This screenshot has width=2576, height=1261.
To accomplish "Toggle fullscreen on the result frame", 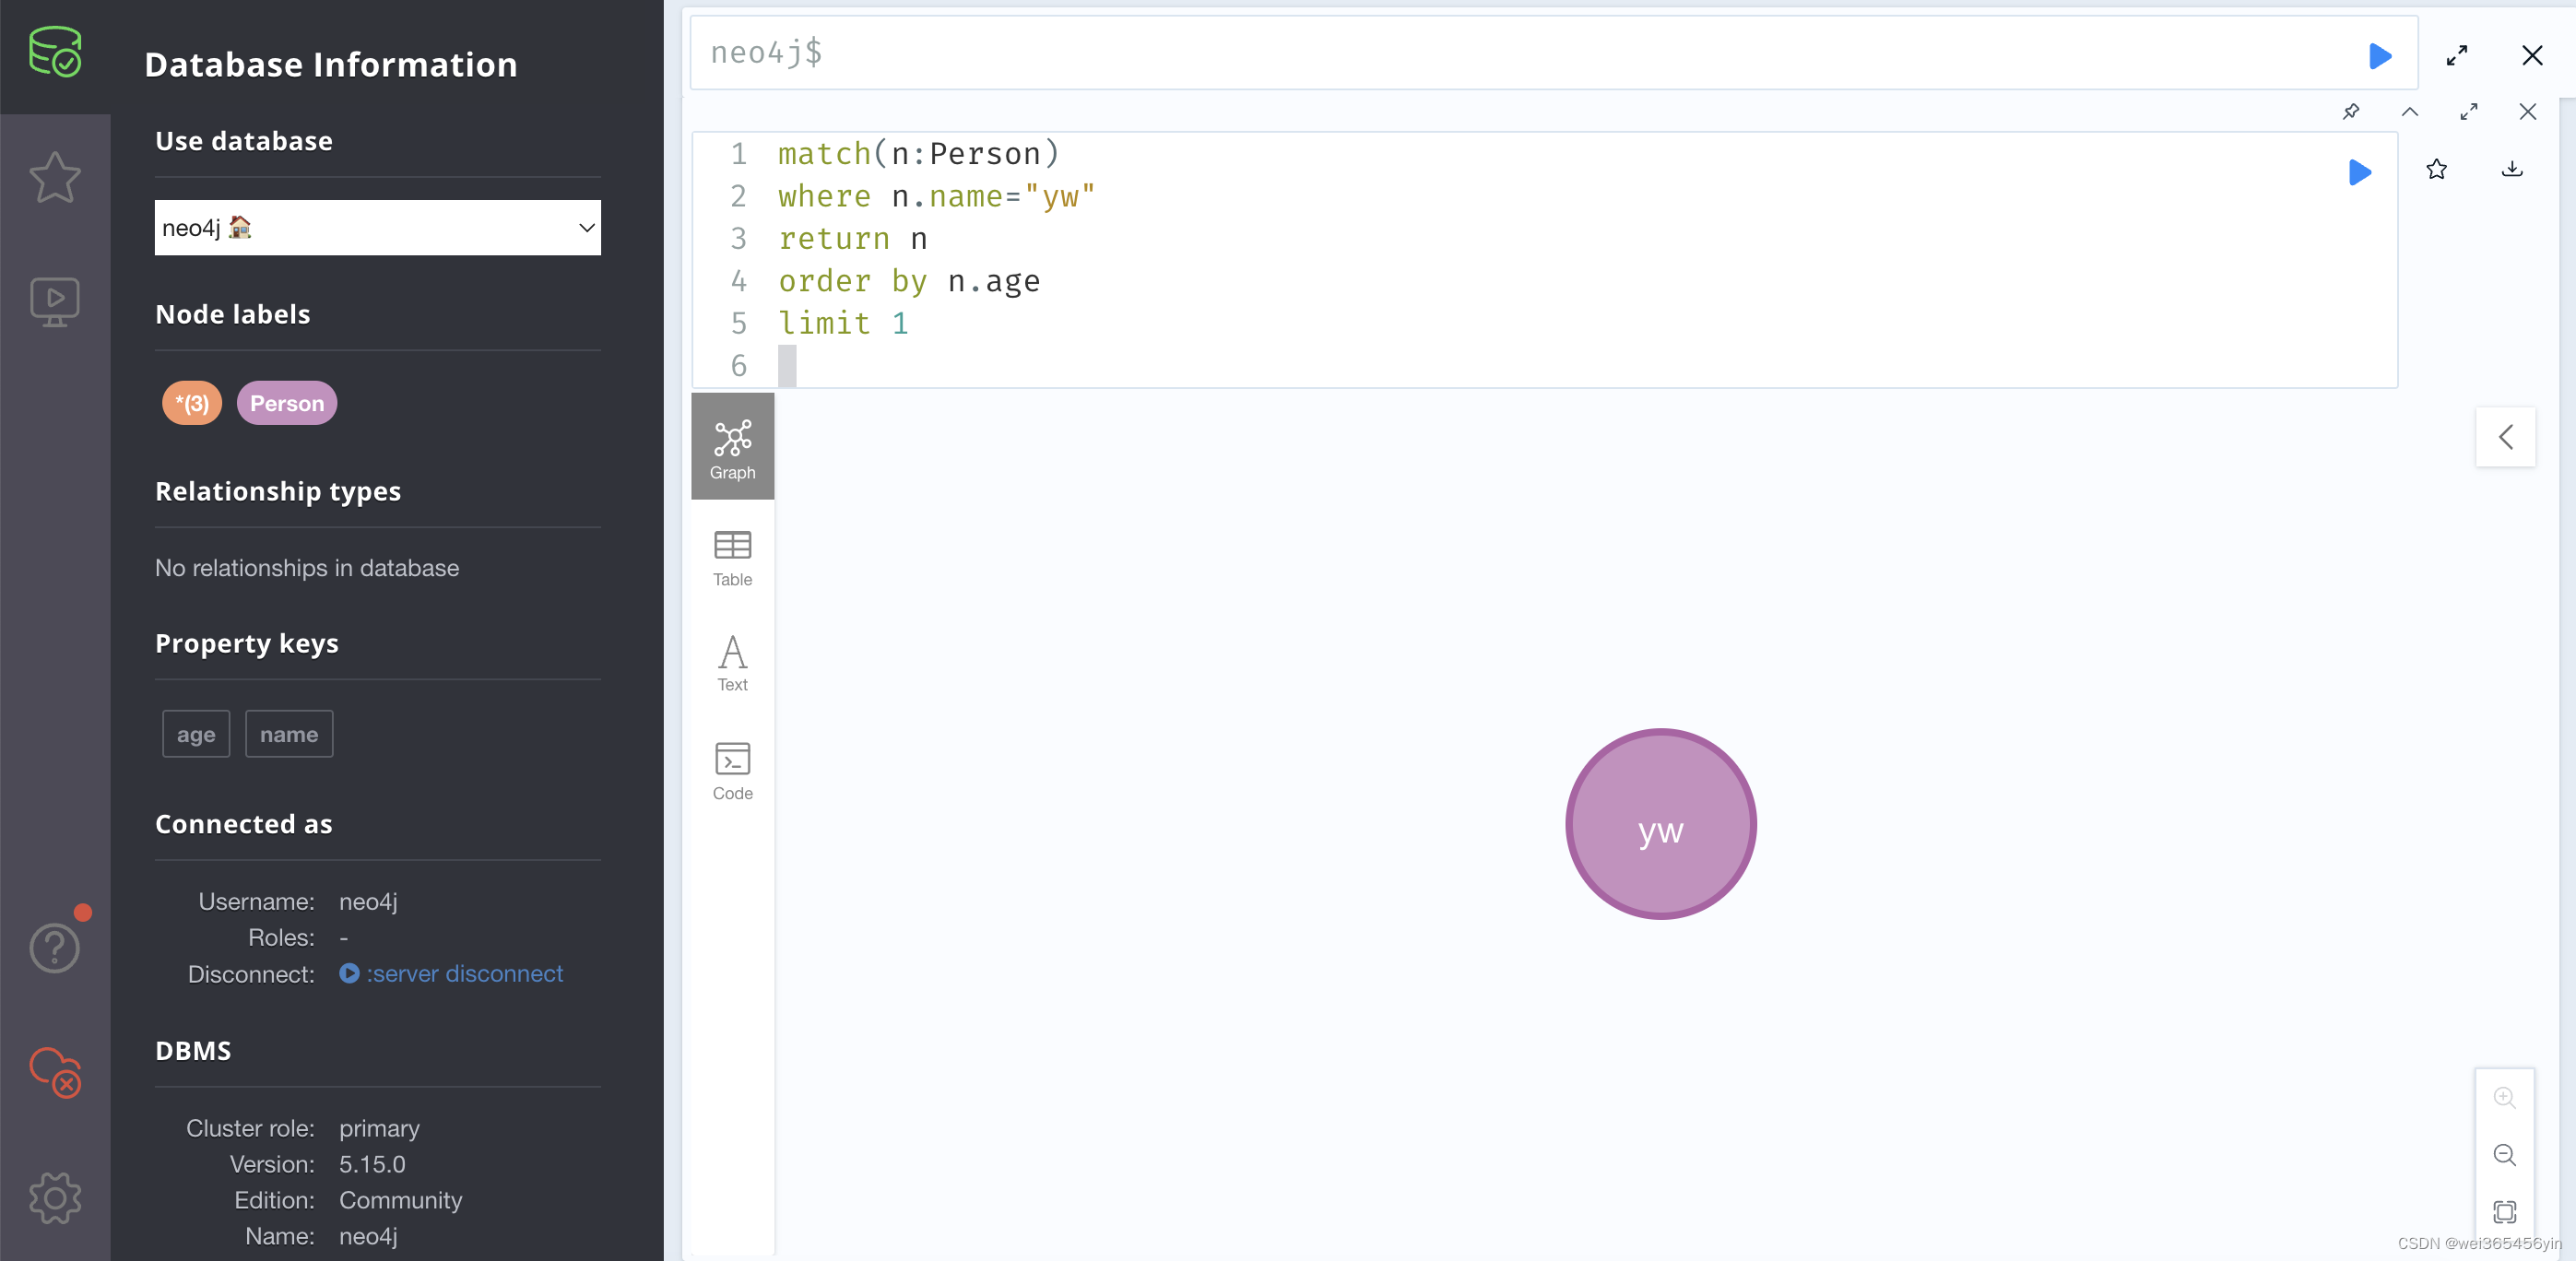I will 2468,111.
